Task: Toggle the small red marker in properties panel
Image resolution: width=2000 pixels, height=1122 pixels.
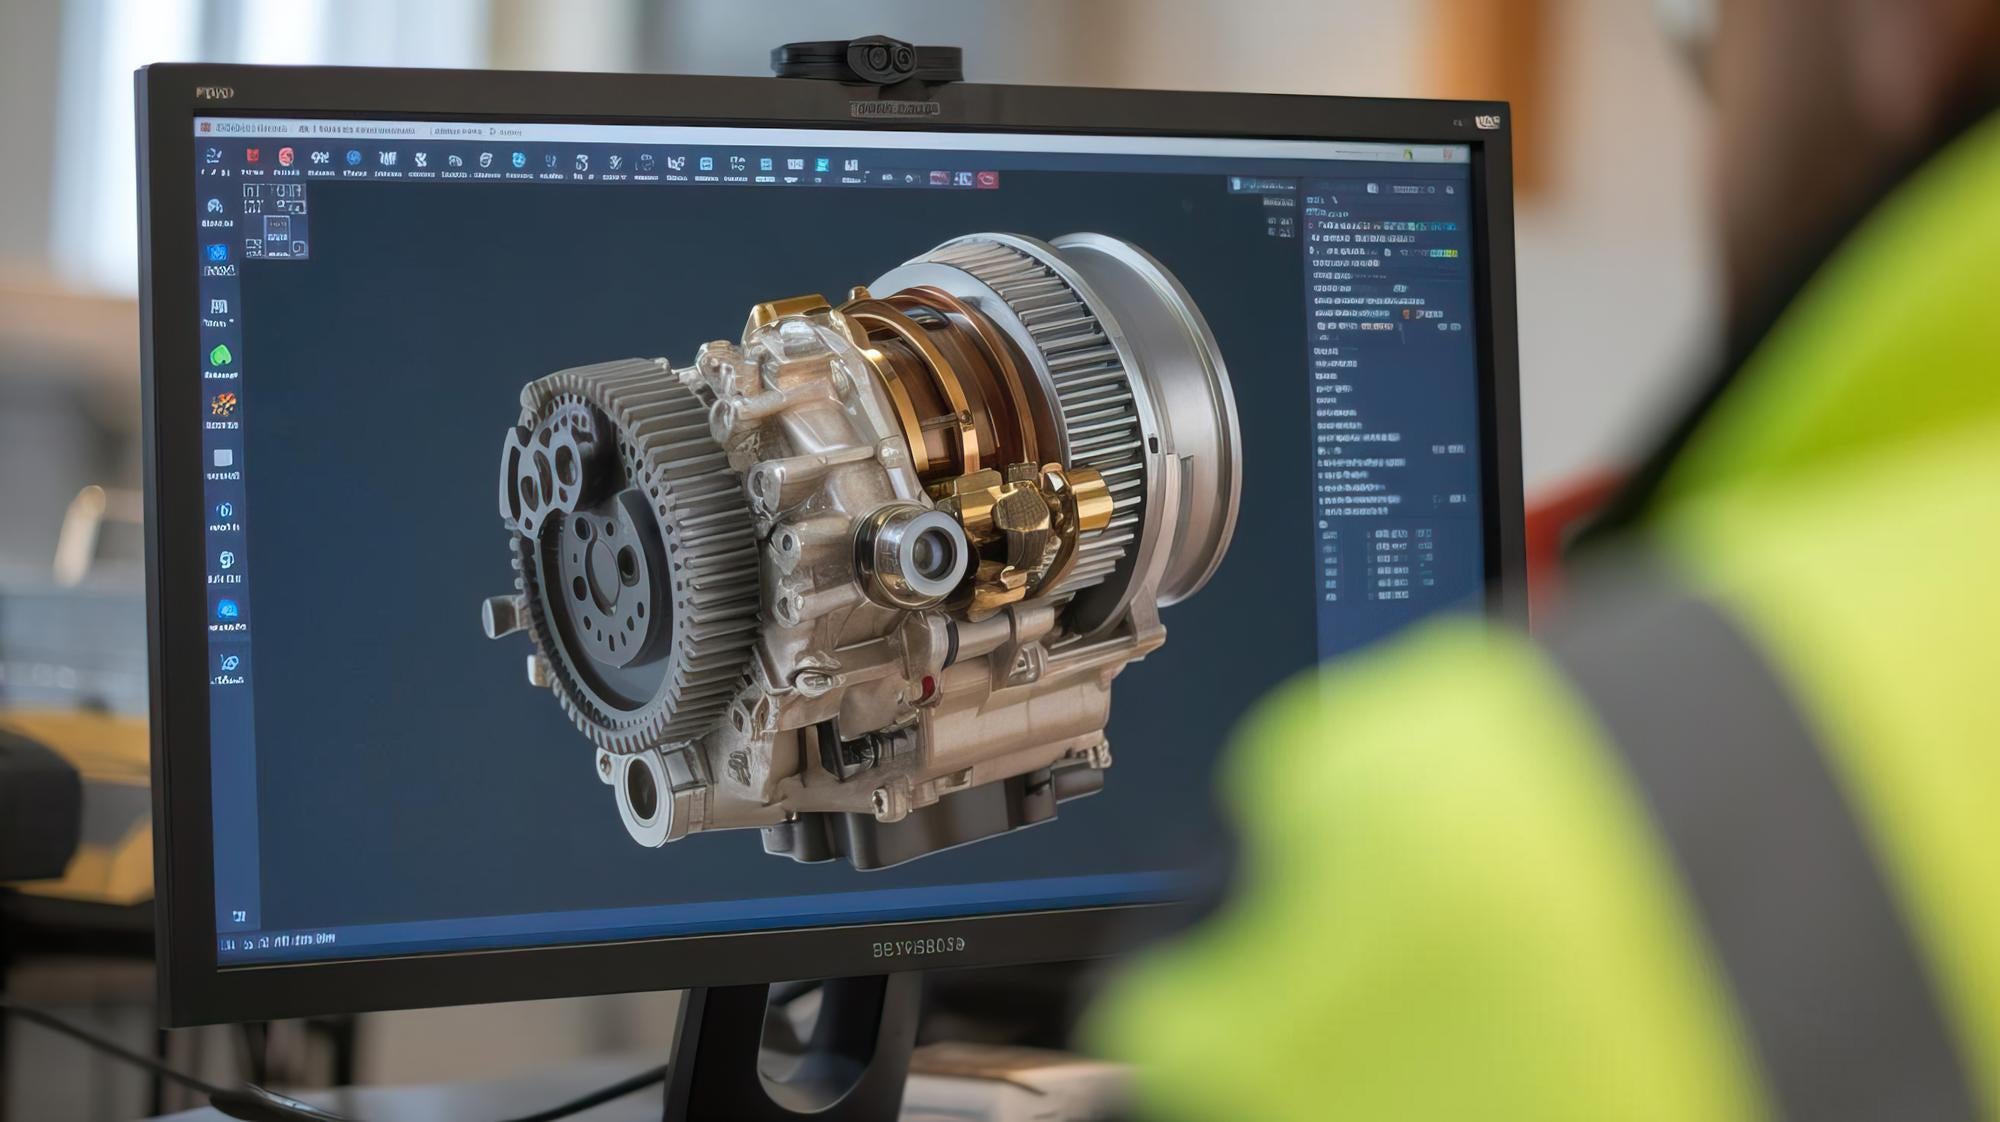Action: pos(1406,314)
